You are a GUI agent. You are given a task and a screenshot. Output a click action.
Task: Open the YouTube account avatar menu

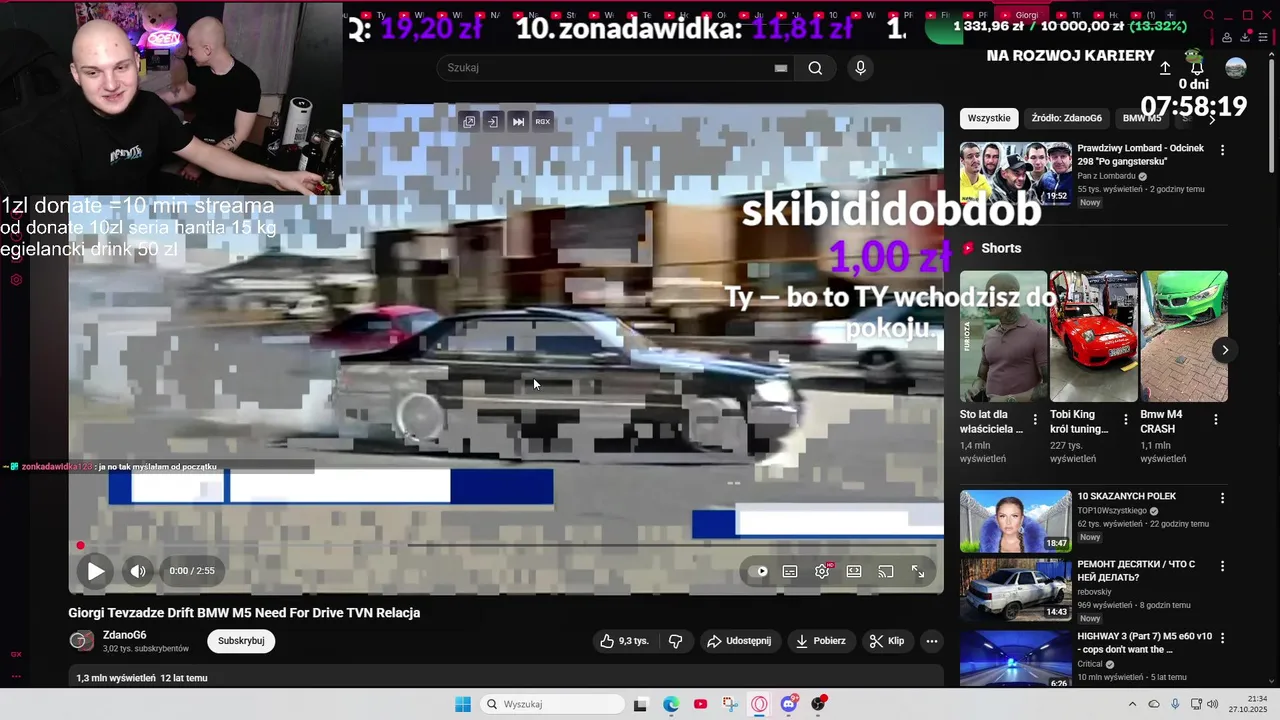click(x=1236, y=68)
